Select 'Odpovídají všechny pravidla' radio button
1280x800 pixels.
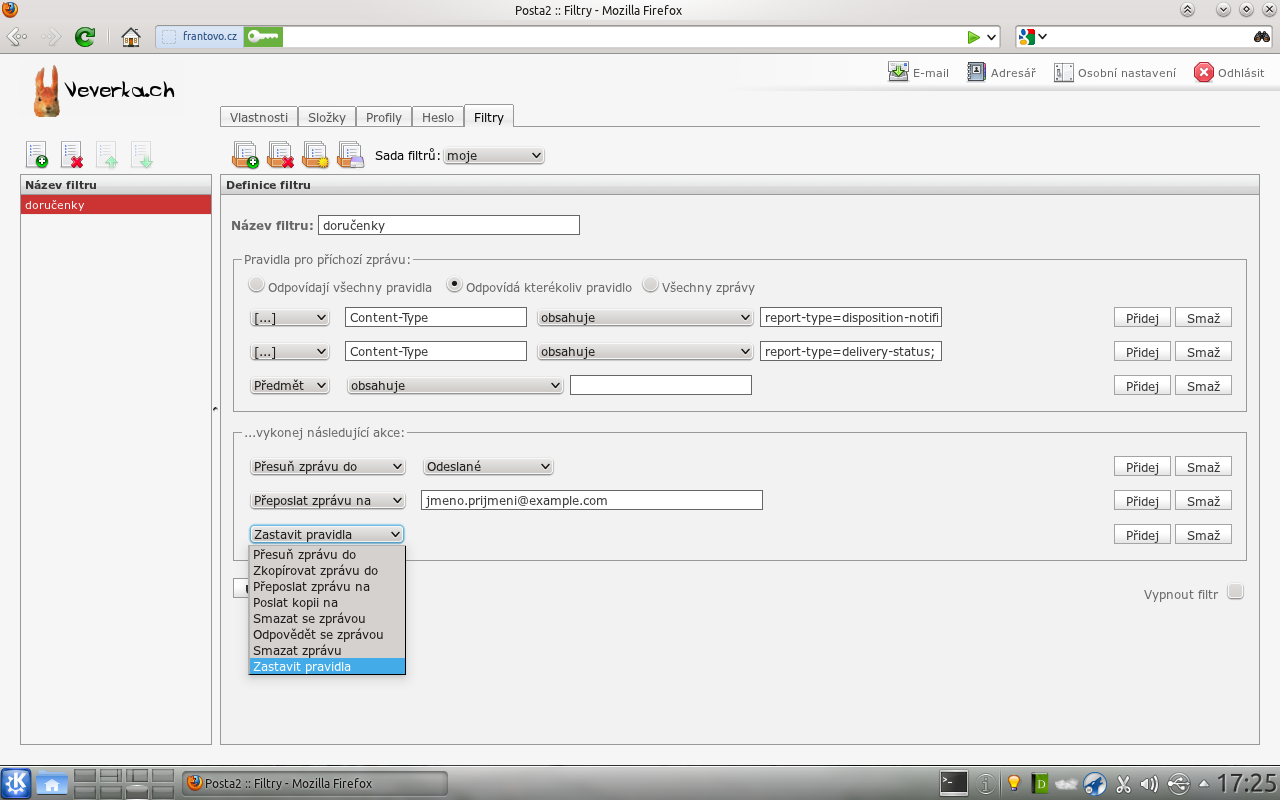point(257,285)
